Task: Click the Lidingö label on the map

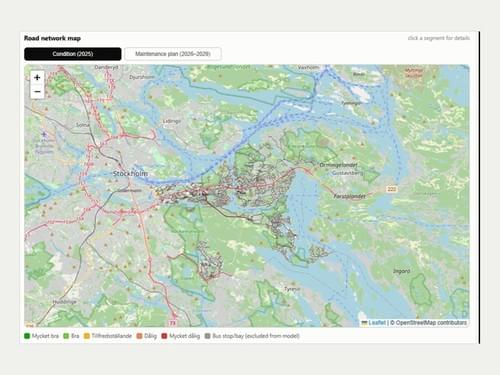Action: coord(172,121)
